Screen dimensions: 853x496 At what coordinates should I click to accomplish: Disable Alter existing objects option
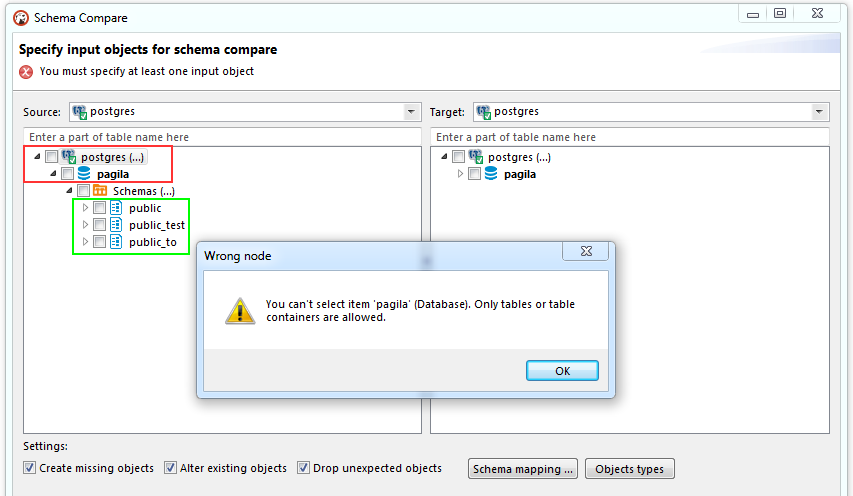pyautogui.click(x=171, y=468)
